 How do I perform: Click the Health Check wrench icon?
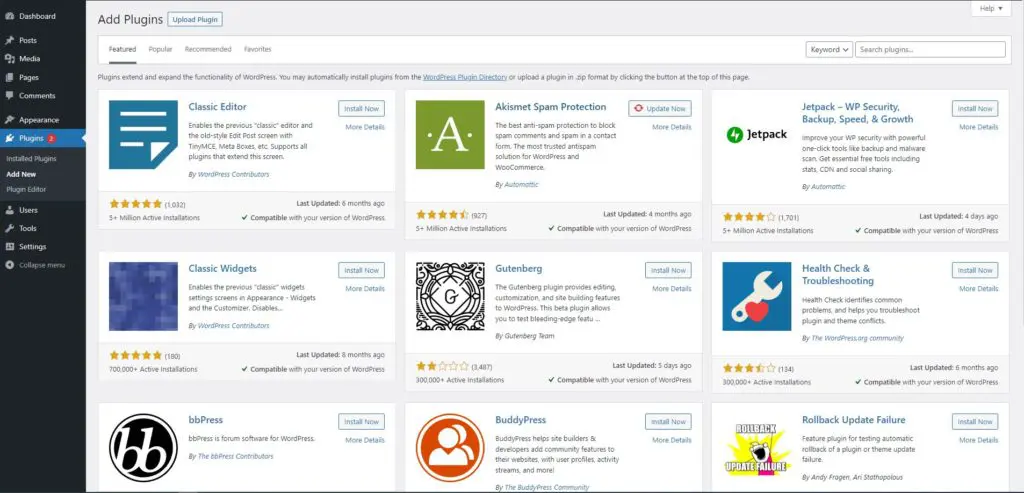(757, 296)
